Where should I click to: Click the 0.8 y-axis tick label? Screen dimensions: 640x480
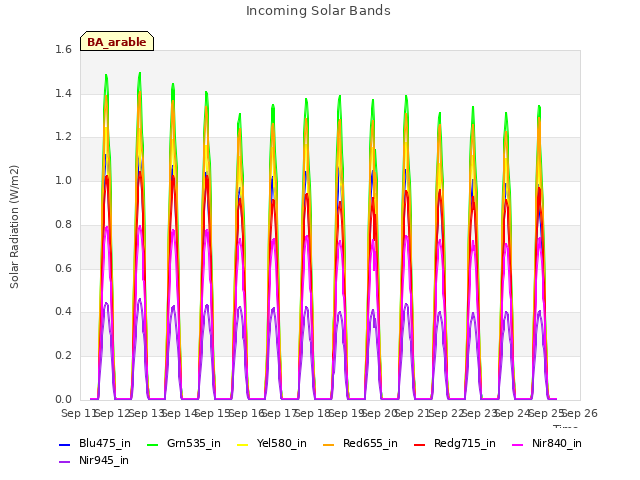pyautogui.click(x=63, y=224)
